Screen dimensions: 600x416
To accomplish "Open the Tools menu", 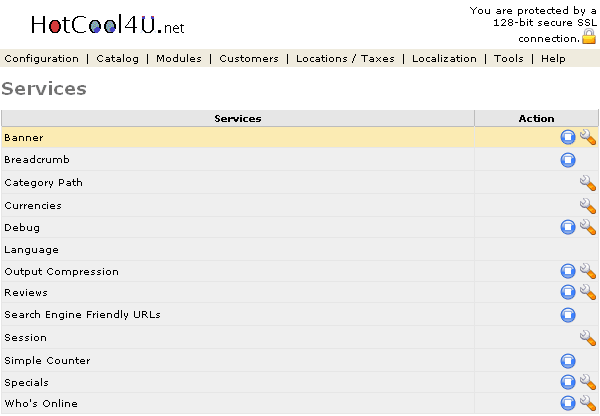I will coord(508,59).
